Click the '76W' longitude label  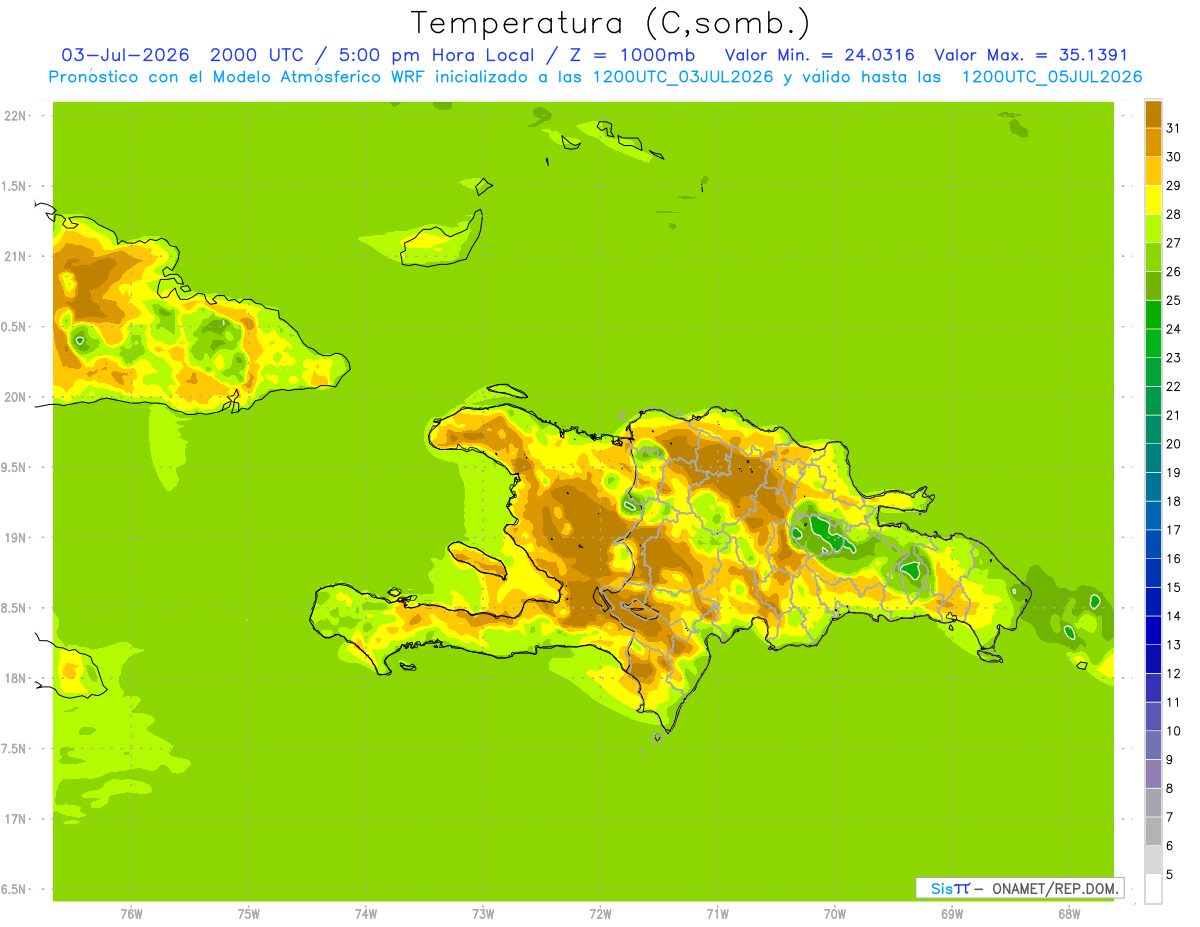tap(131, 913)
